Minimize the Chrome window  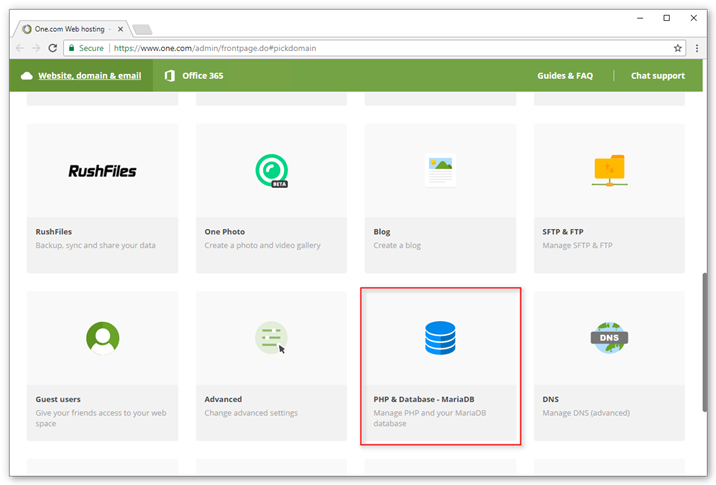tap(640, 18)
